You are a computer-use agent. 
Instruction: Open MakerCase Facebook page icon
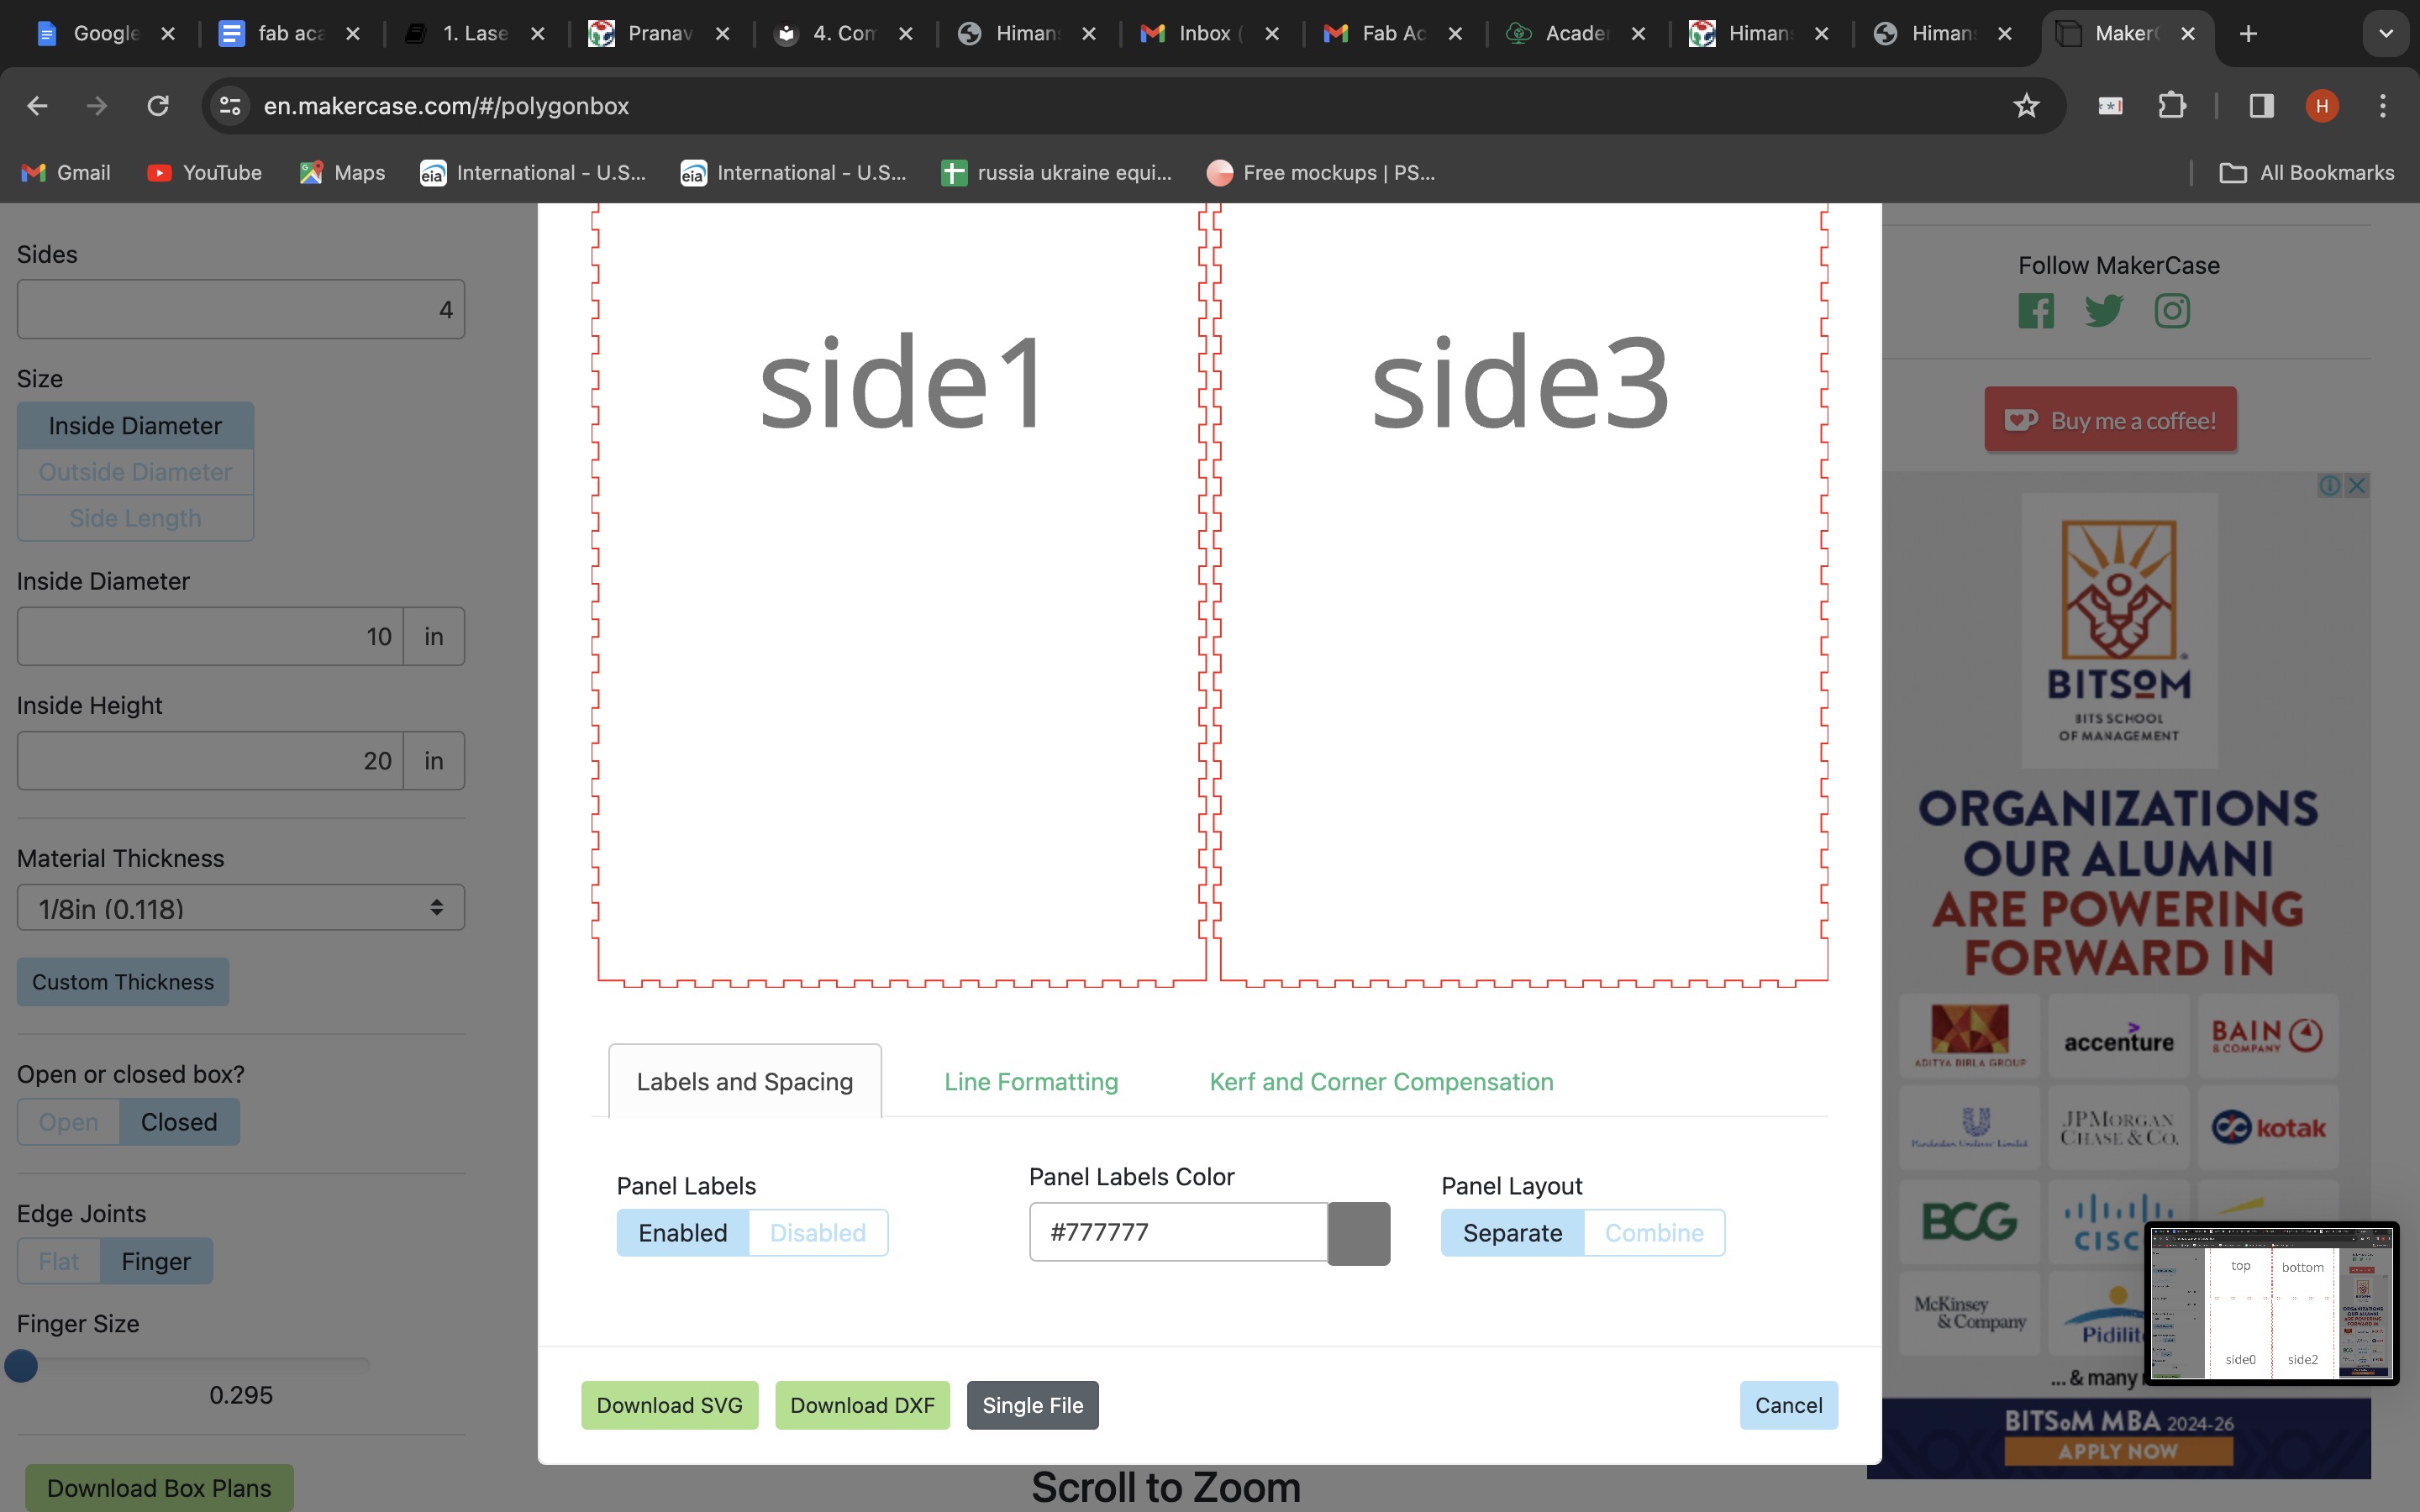pyautogui.click(x=2035, y=311)
